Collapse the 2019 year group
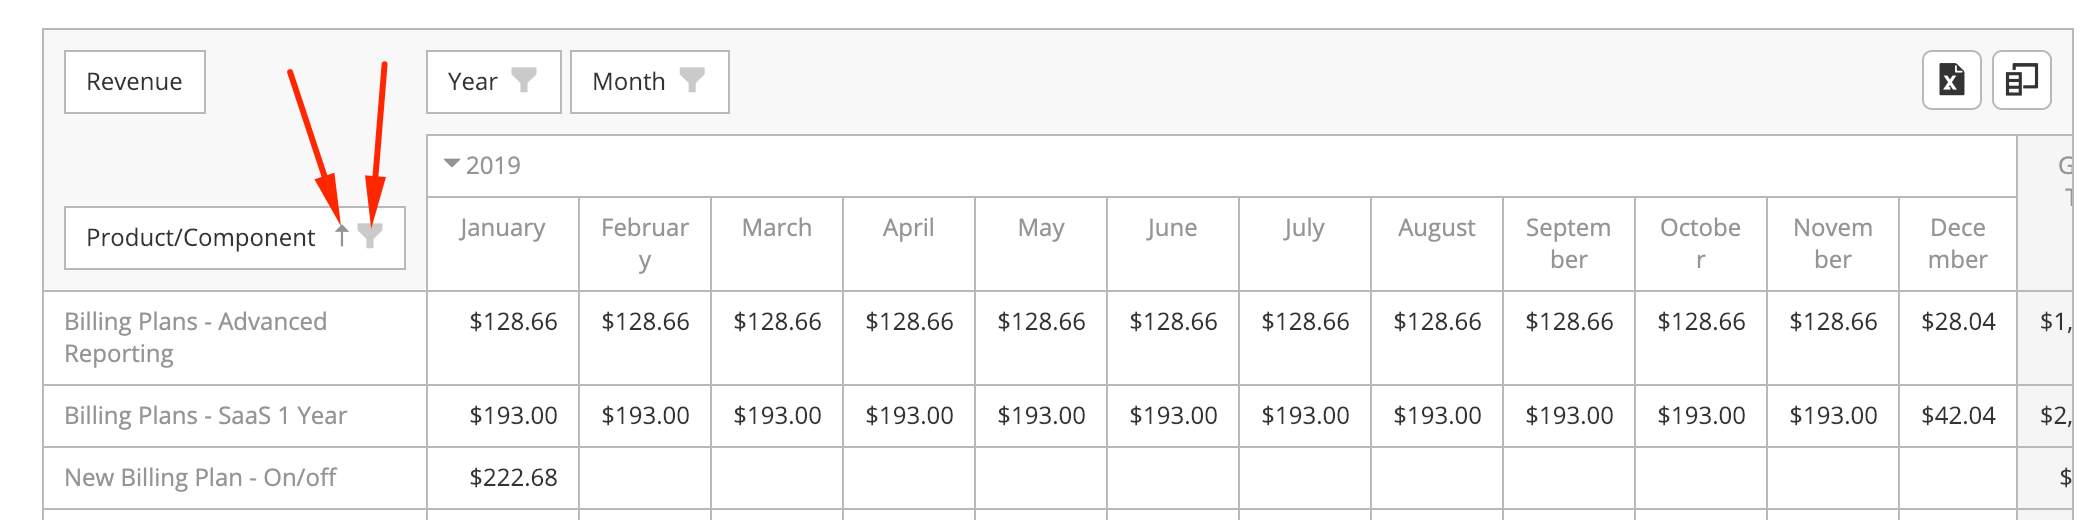 click(452, 164)
